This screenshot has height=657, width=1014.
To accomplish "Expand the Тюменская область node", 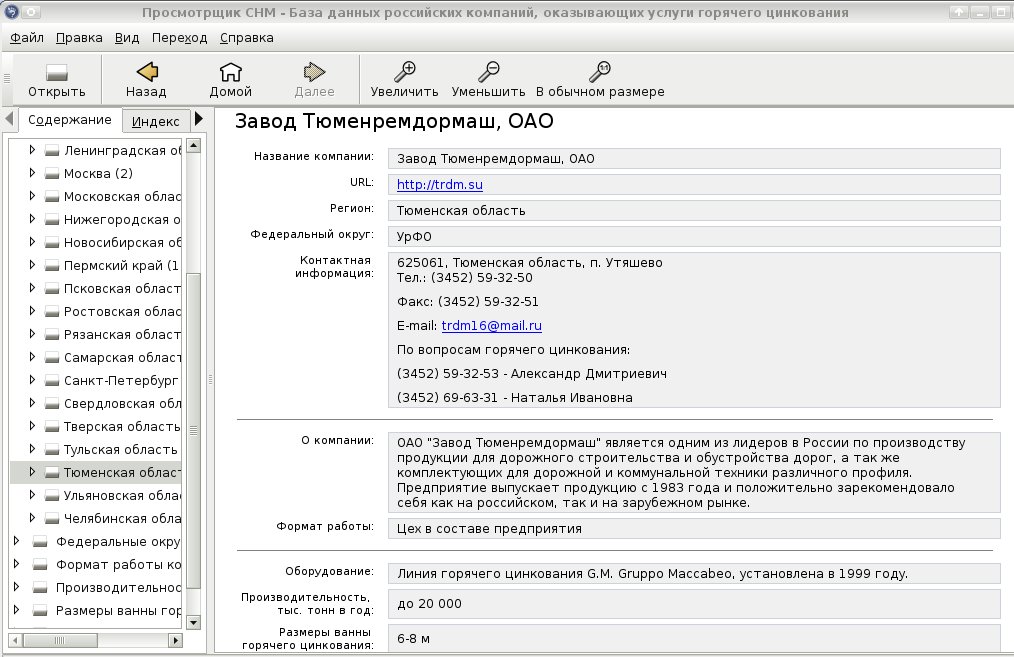I will coord(32,471).
